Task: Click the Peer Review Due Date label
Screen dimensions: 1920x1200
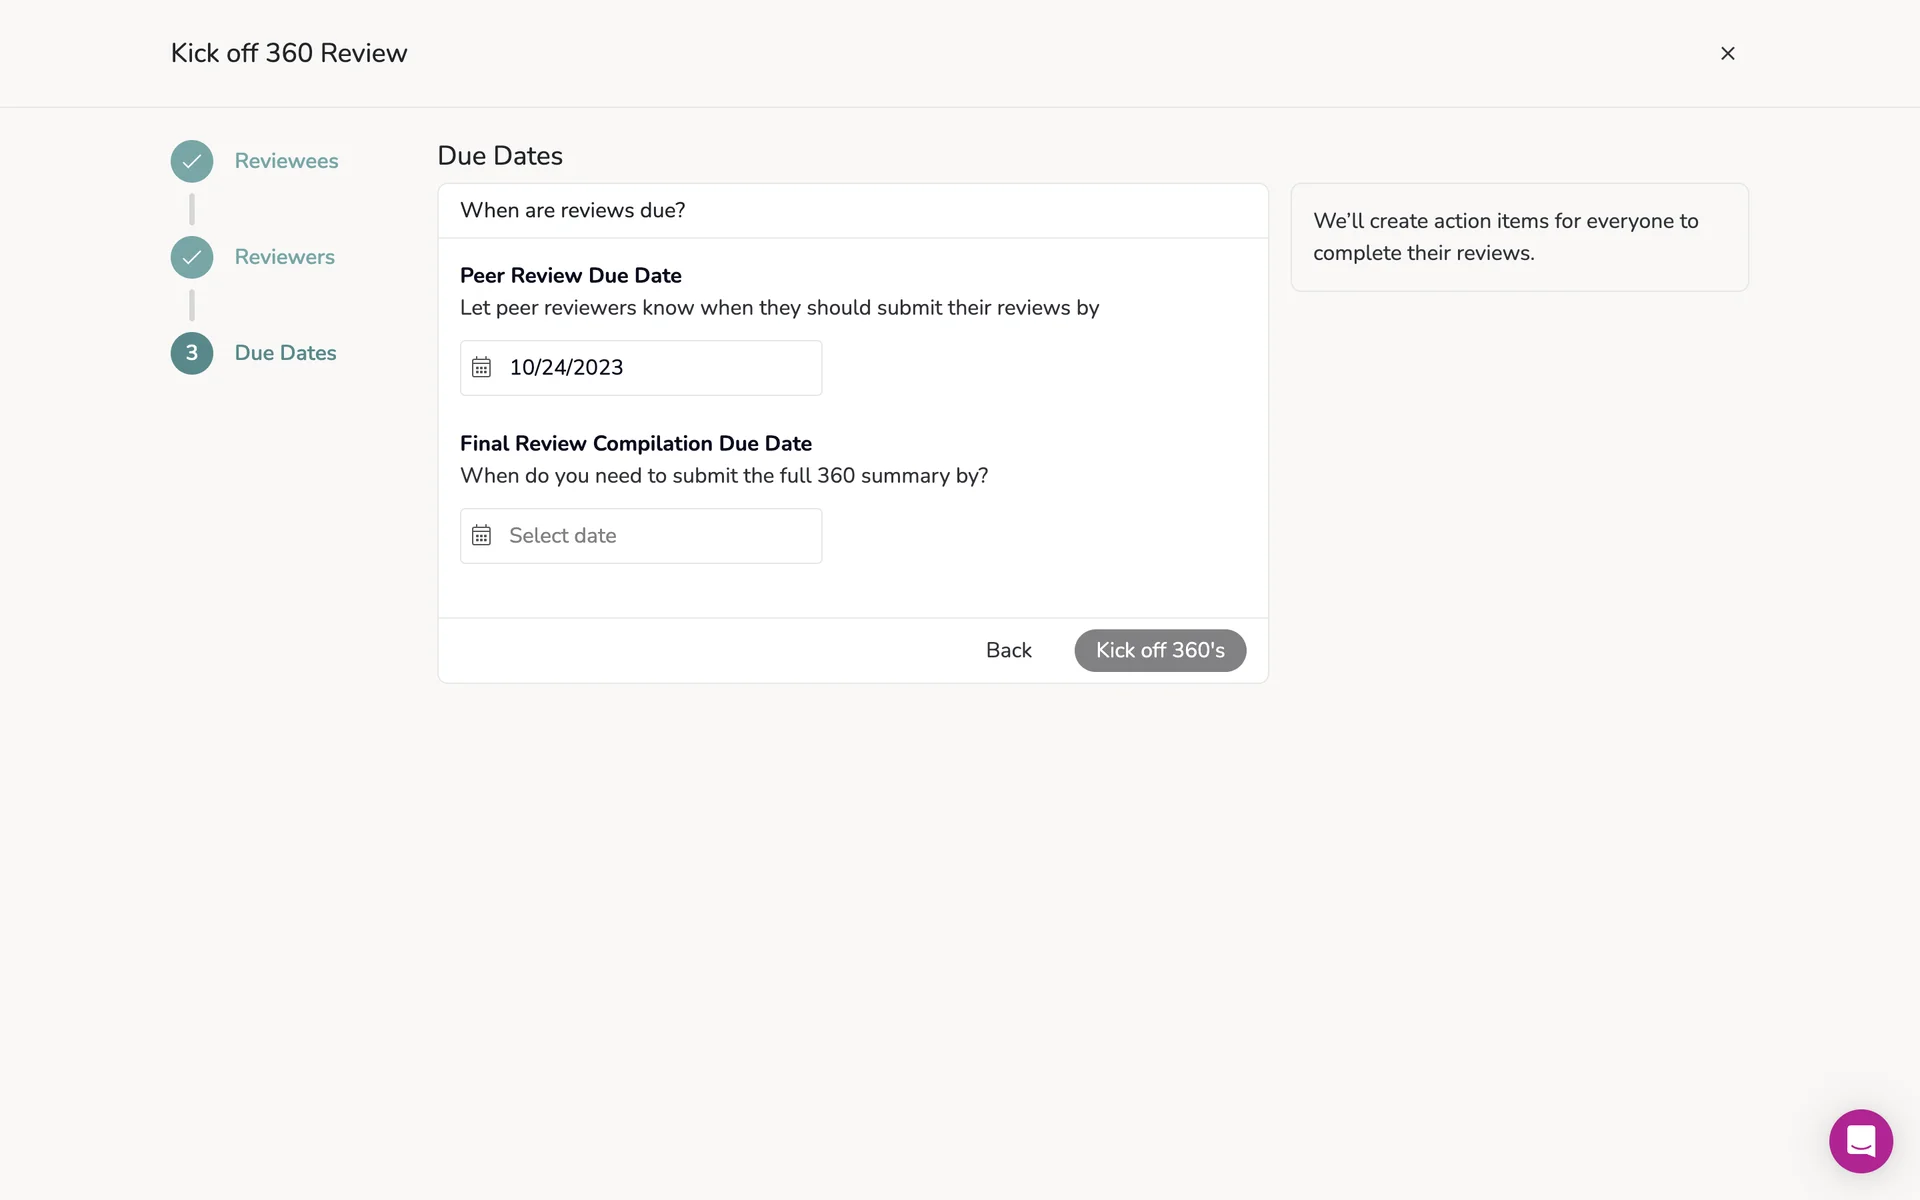Action: pos(571,275)
